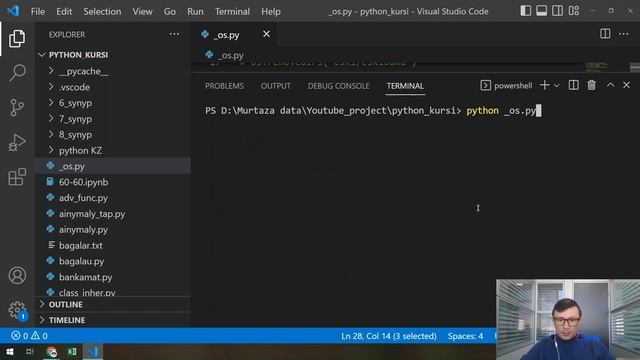Open the Search view in activity bar
Screen dimensions: 640x360
[x=17, y=73]
